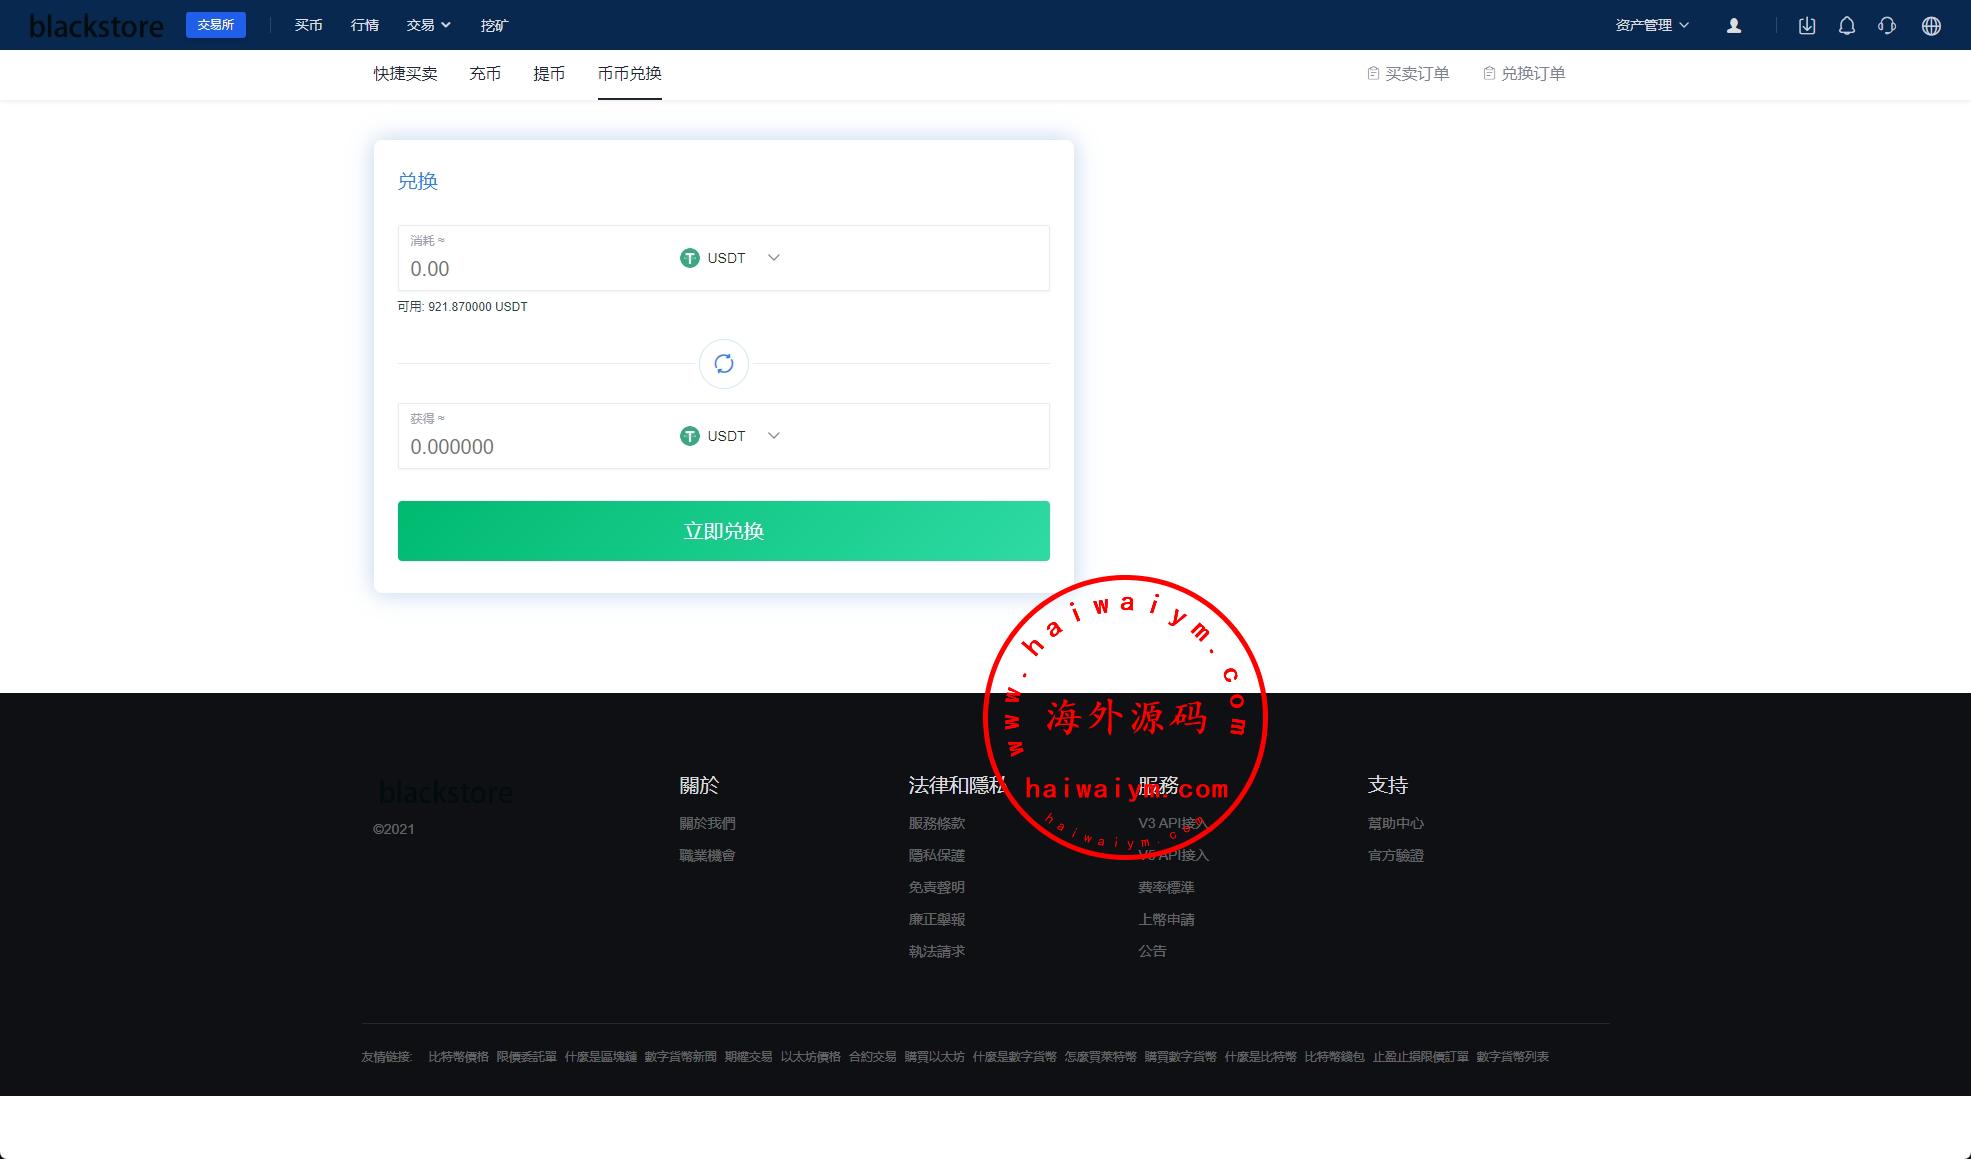Image resolution: width=1971 pixels, height=1159 pixels.
Task: Open 挖矿 in top navigation
Action: point(494,25)
